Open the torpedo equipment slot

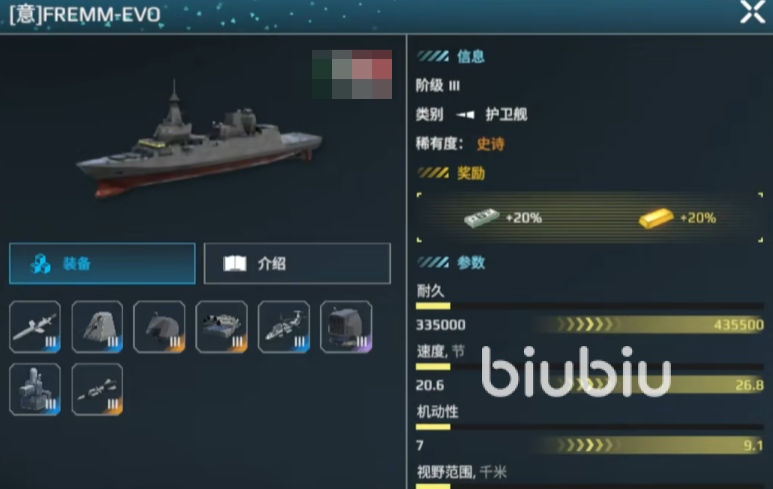(x=97, y=389)
